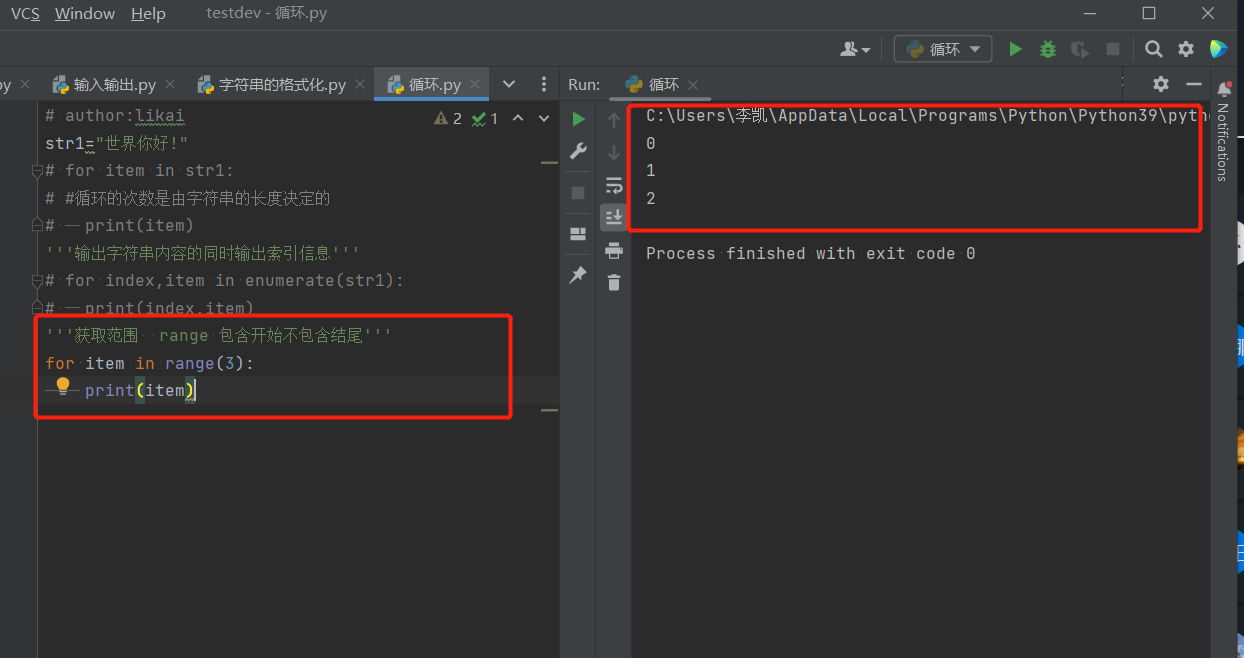Image resolution: width=1244 pixels, height=658 pixels.
Task: Collapse fold marker at '# for index,item' line
Action: [x=37, y=281]
